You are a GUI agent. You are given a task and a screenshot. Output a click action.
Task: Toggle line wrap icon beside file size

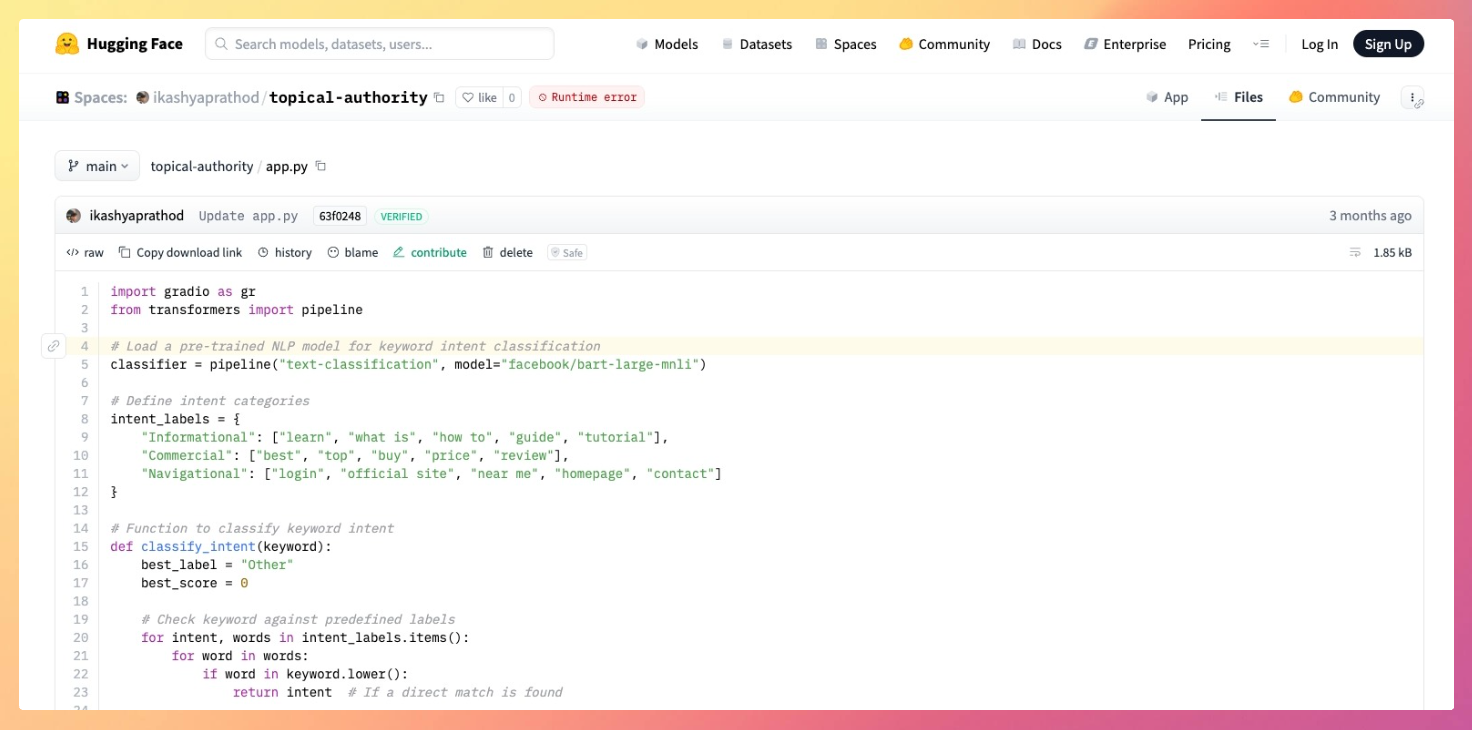pyautogui.click(x=1355, y=253)
